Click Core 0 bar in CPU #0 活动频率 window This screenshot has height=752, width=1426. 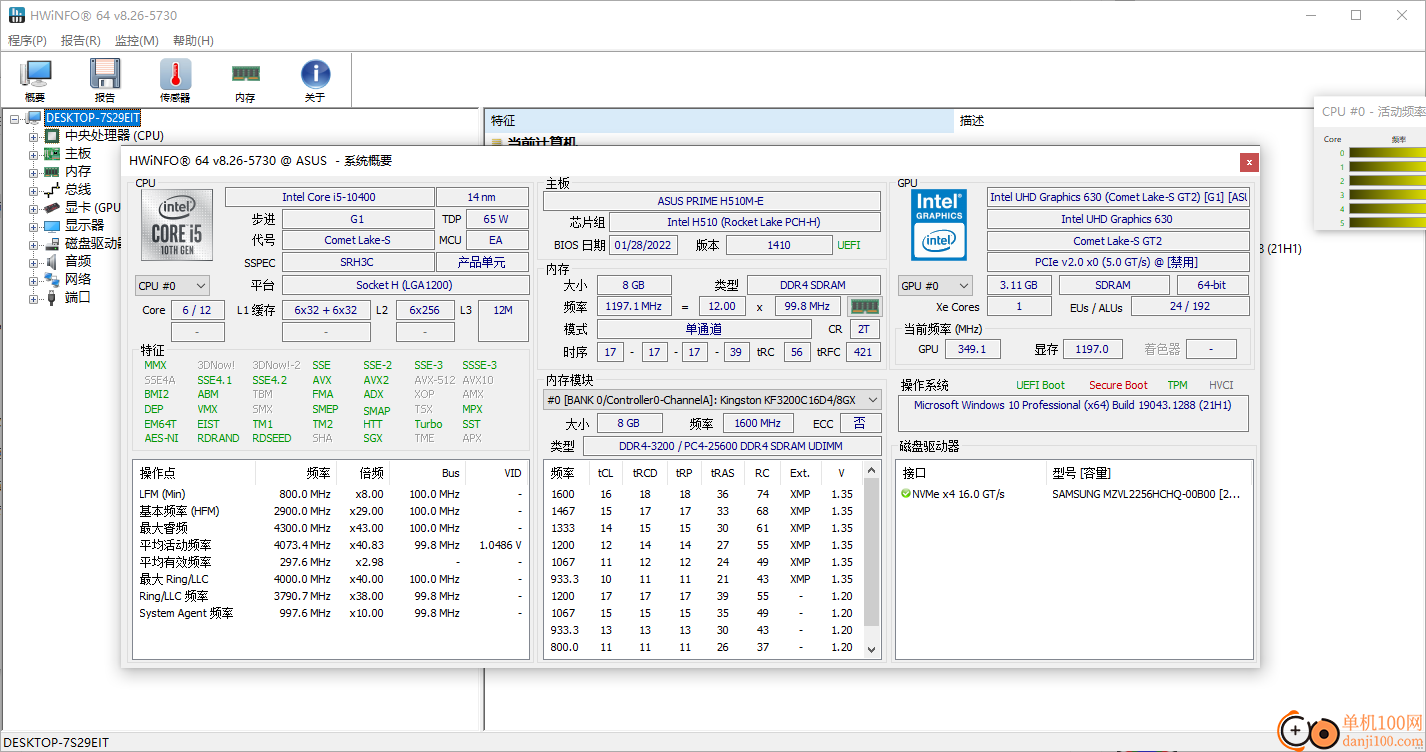point(1387,153)
